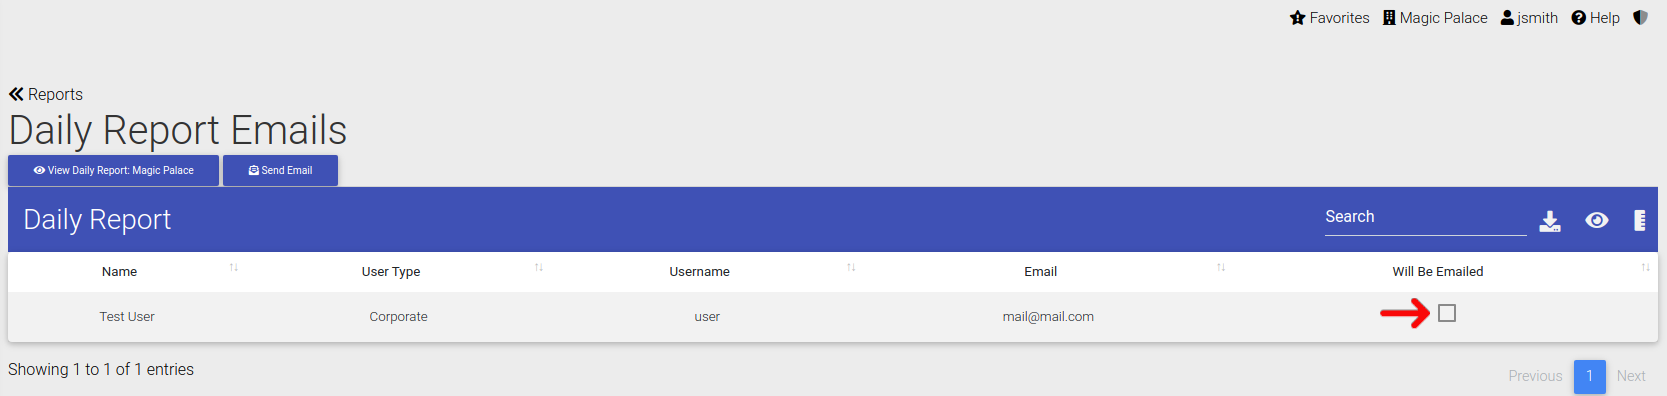Open the jsmith user menu
The width and height of the screenshot is (1667, 396).
click(1529, 18)
